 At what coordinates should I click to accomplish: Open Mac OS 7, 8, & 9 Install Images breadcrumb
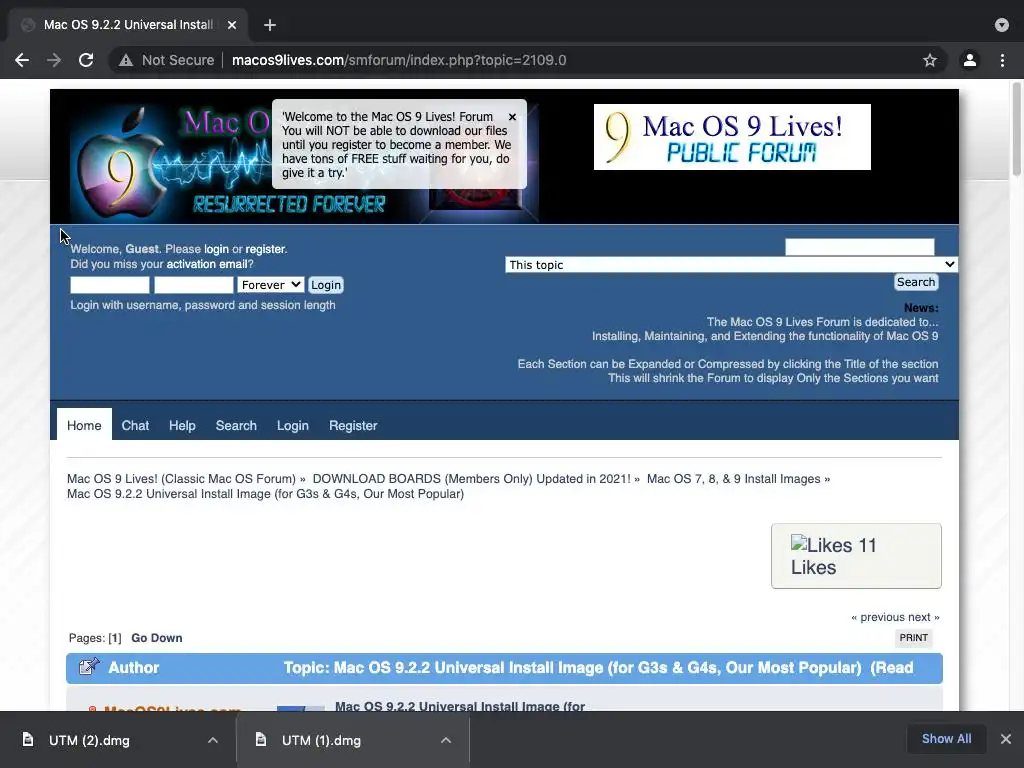(x=733, y=479)
